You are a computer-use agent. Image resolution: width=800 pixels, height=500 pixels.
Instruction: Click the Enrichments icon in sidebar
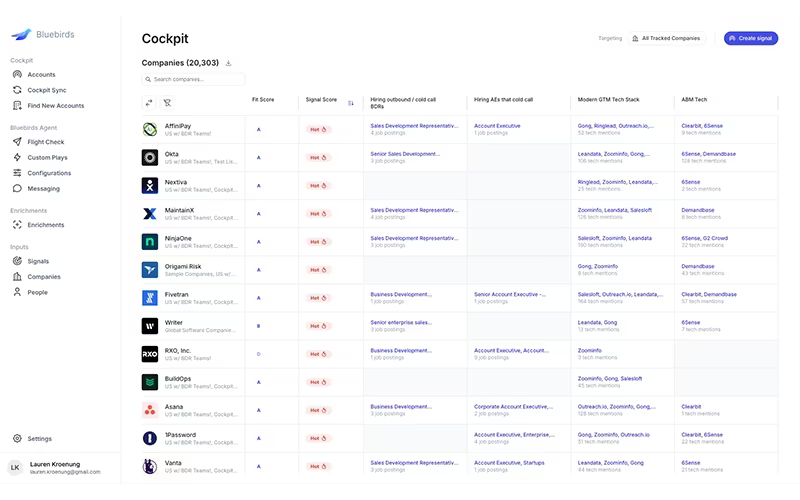point(17,224)
